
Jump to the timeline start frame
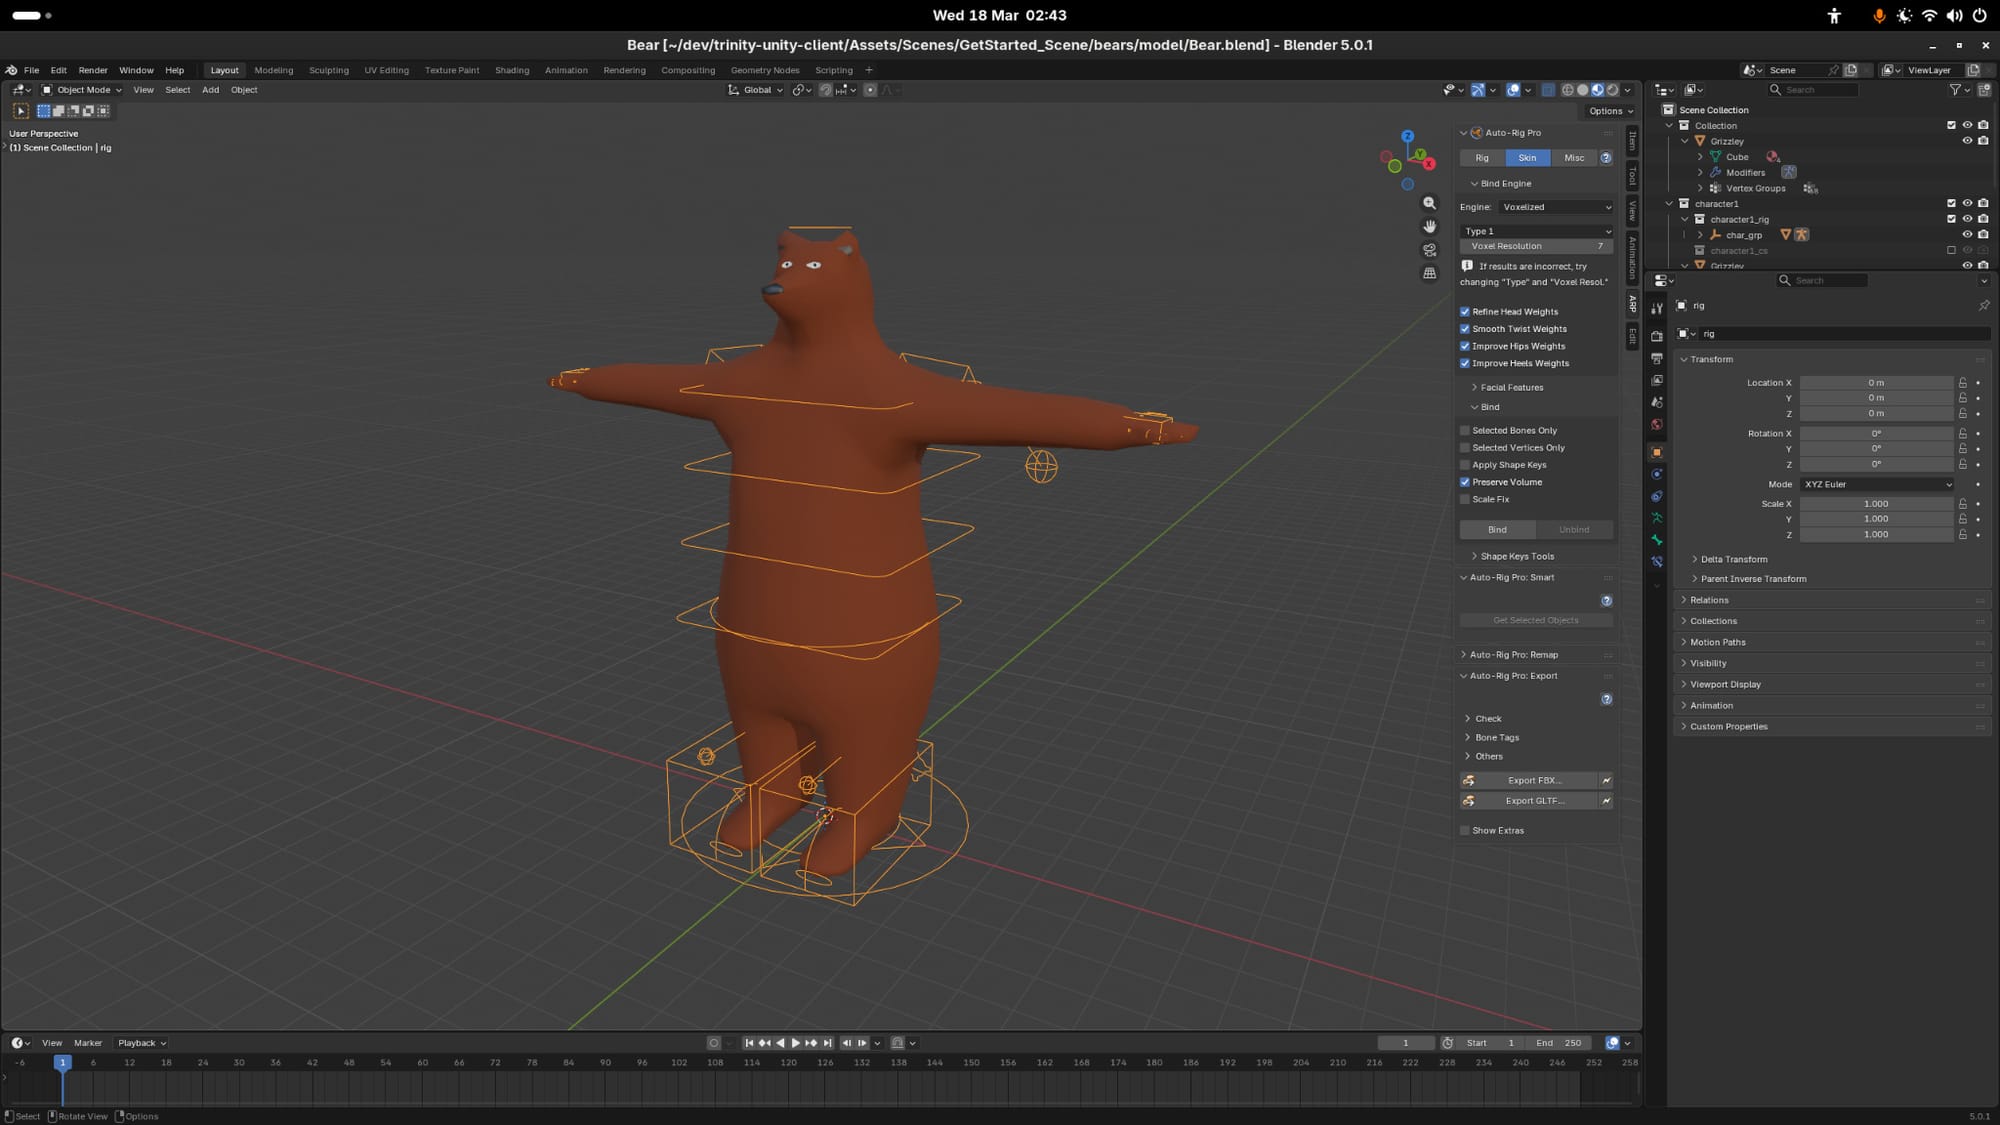pyautogui.click(x=749, y=1043)
